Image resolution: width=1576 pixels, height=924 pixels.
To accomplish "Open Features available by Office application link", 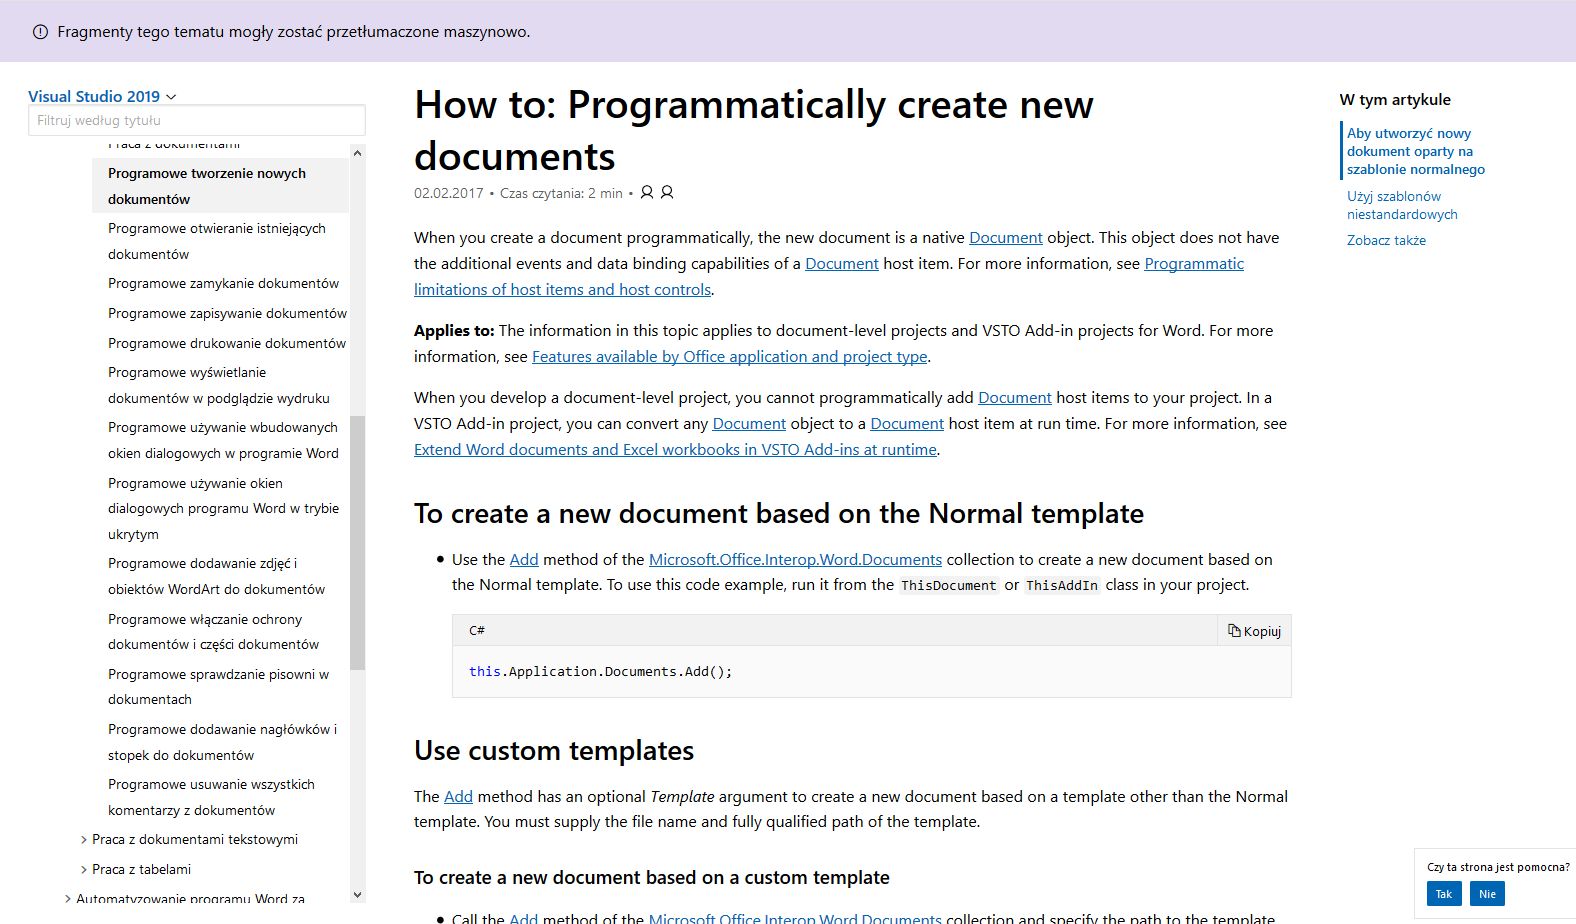I will [730, 357].
